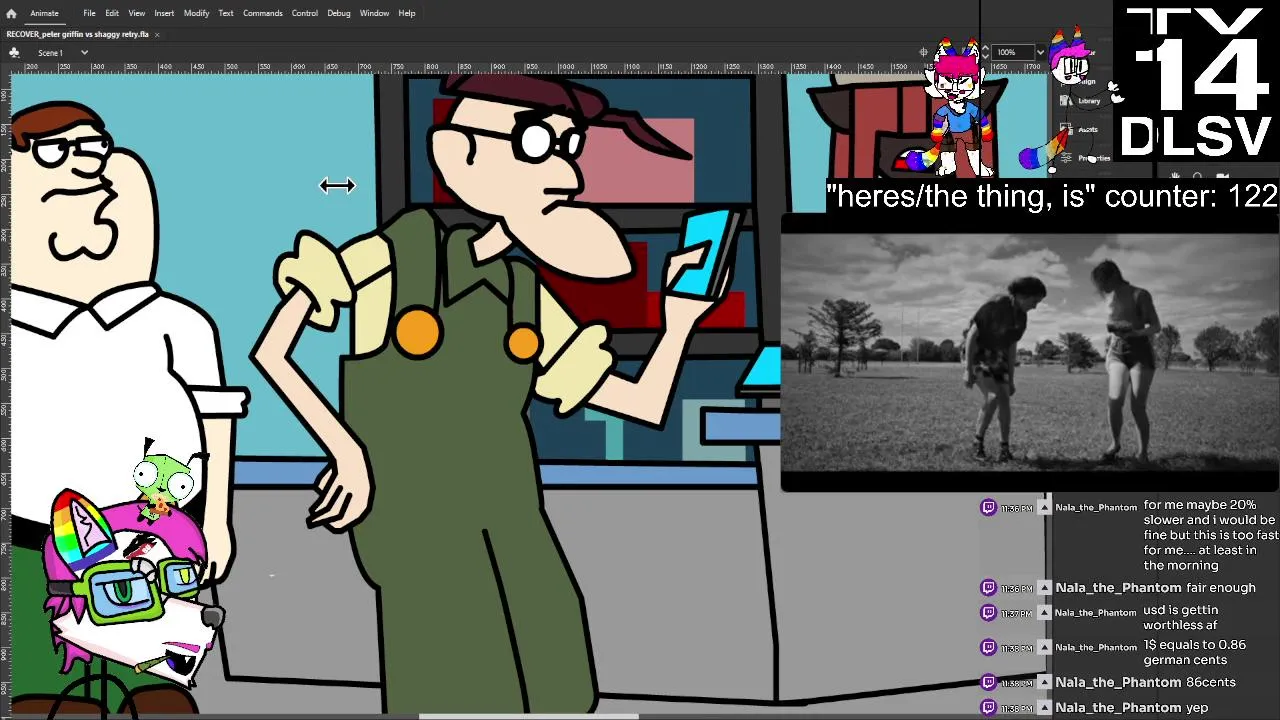This screenshot has height=720, width=1280.
Task: Select the Animate workspace tab
Action: (44, 13)
